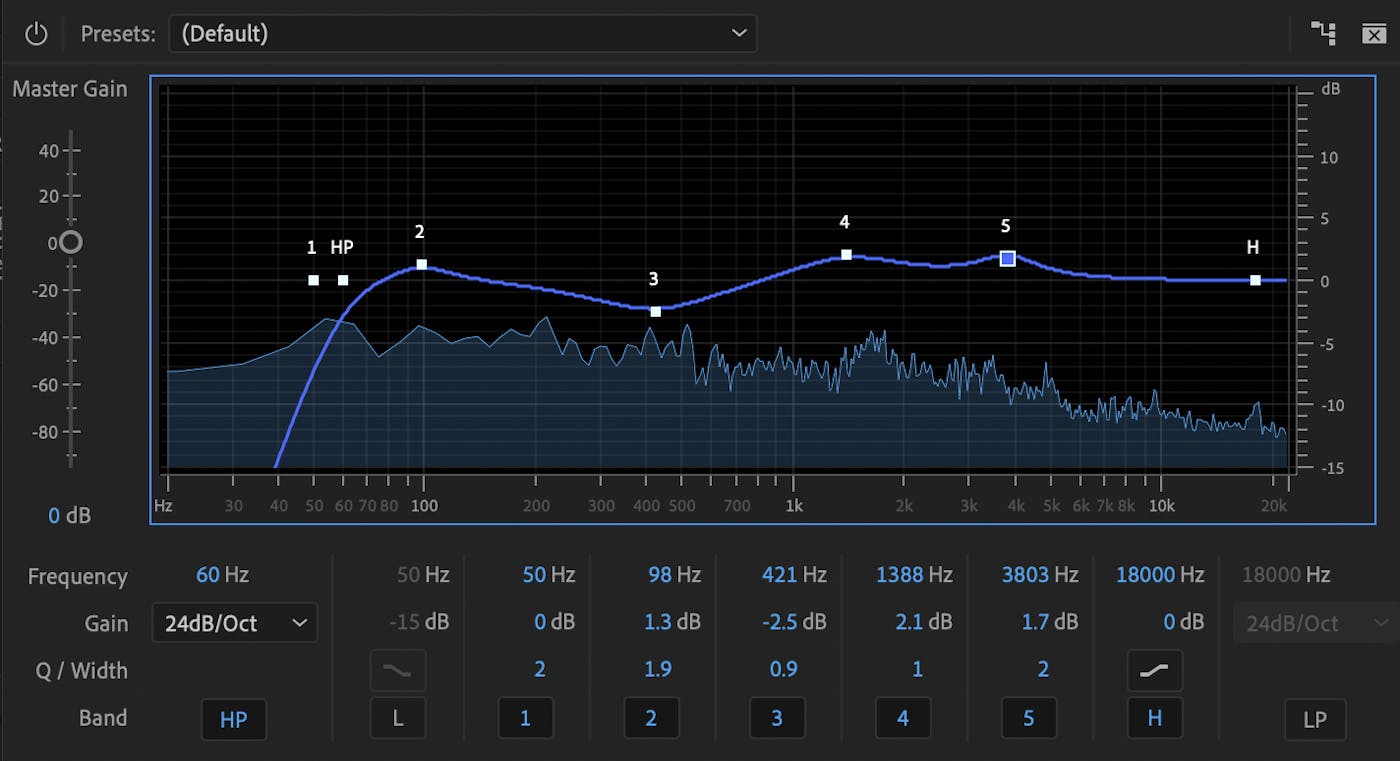Toggle band 5 button
This screenshot has width=1400, height=761.
(1029, 718)
